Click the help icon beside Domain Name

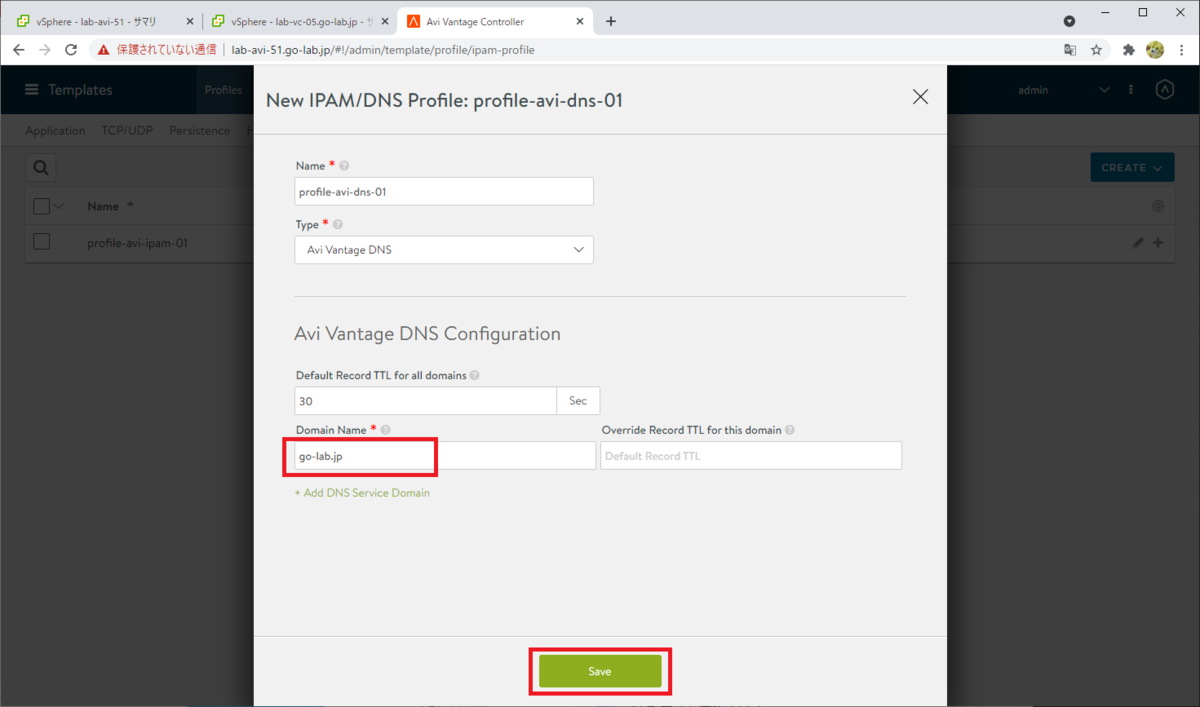click(x=385, y=430)
